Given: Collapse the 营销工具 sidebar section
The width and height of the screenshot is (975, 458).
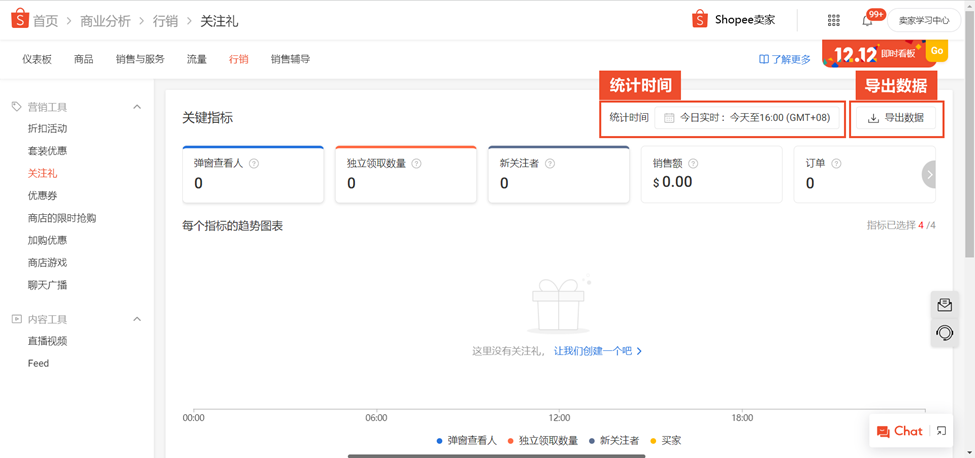Looking at the screenshot, I should (137, 107).
